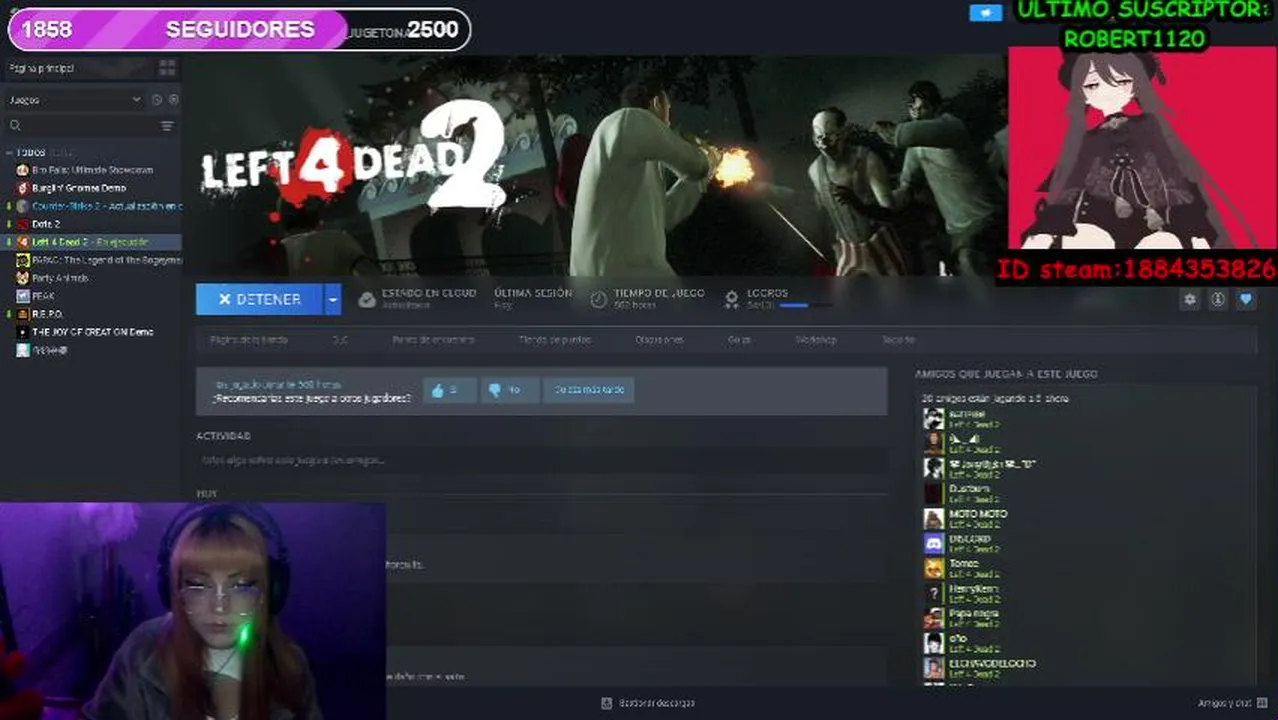
Task: Click the activity post input field
Action: [x=541, y=460]
